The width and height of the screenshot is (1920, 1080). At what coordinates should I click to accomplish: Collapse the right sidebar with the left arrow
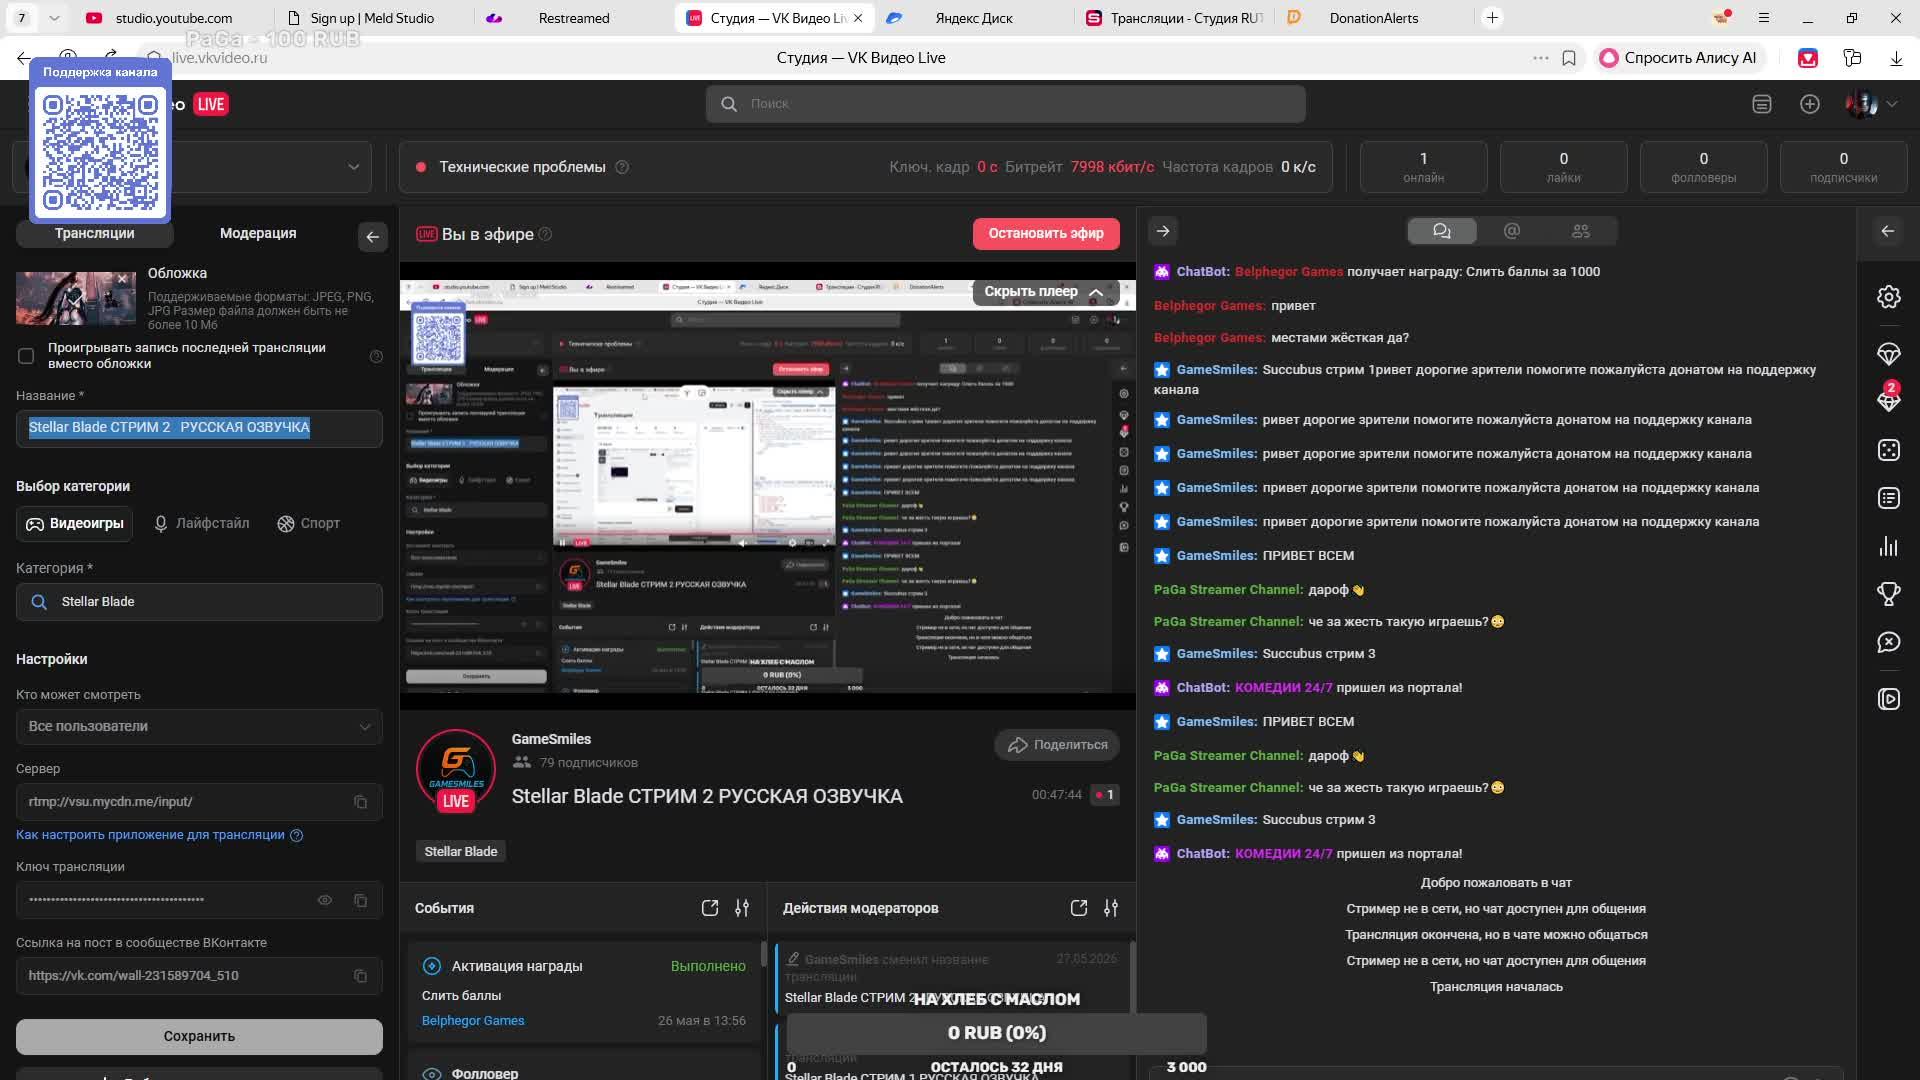(x=1887, y=231)
